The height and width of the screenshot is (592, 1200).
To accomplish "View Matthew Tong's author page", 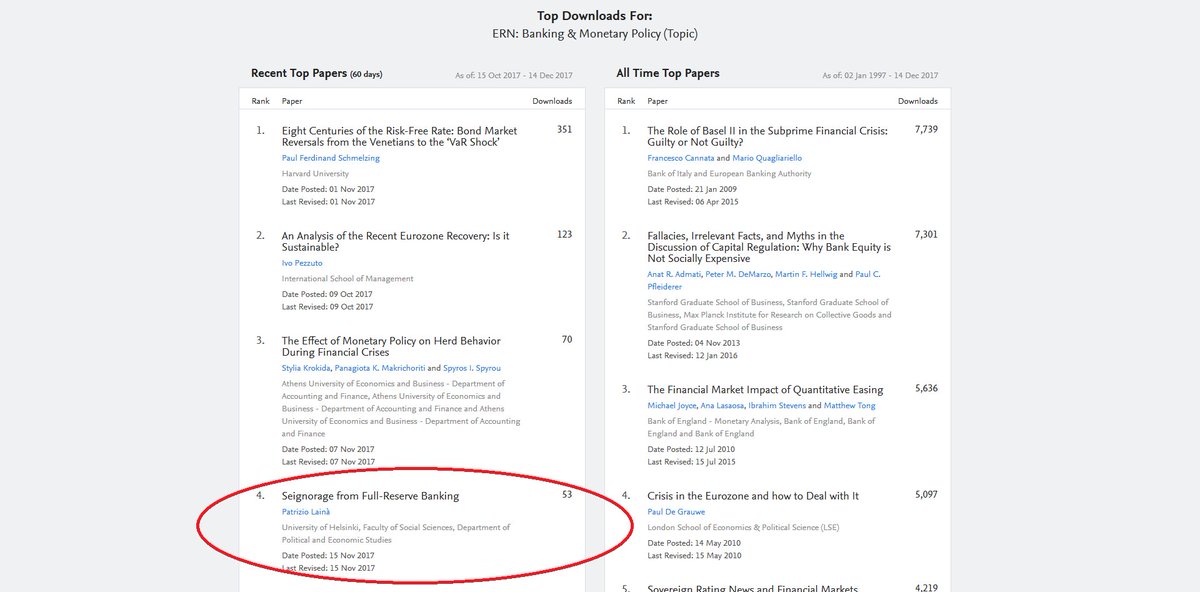I will pos(850,406).
